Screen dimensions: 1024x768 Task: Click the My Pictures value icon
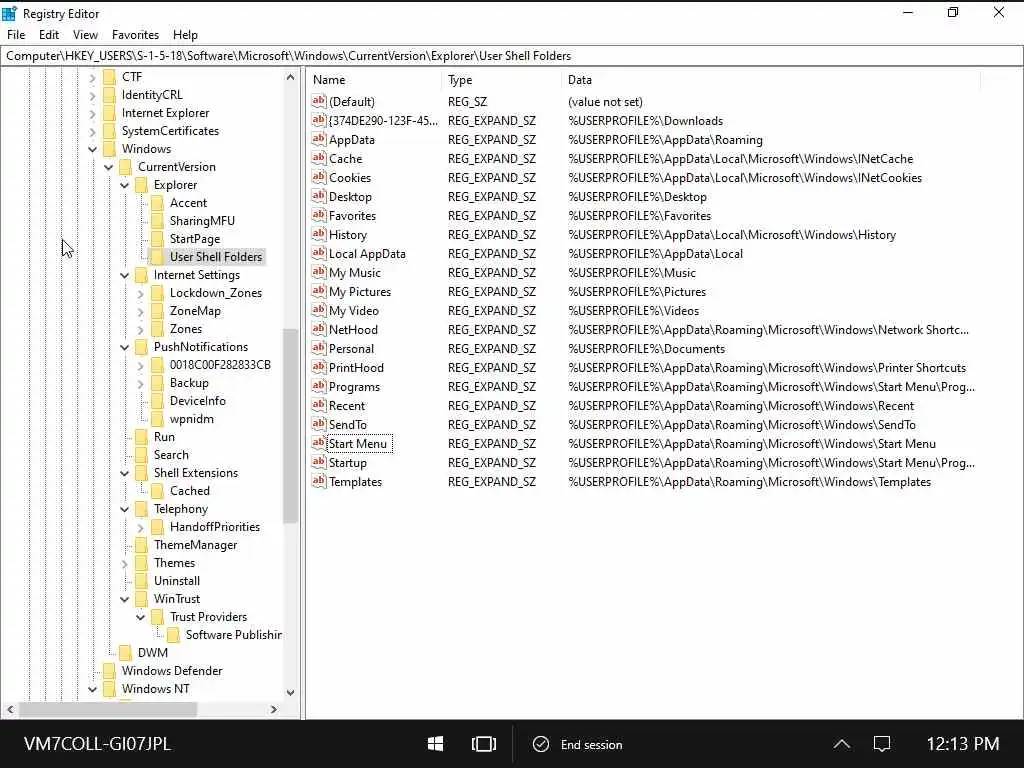click(319, 291)
